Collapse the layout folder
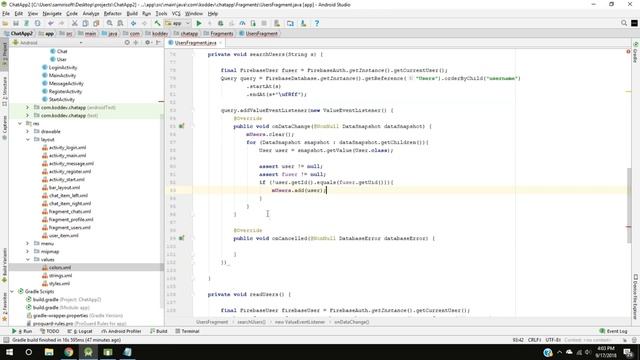Image resolution: width=640 pixels, height=360 pixels. (x=27, y=140)
